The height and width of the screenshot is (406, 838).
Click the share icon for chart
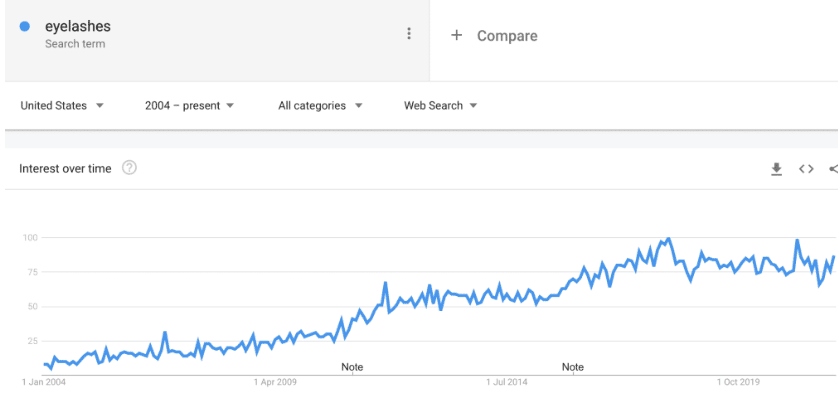(x=833, y=169)
